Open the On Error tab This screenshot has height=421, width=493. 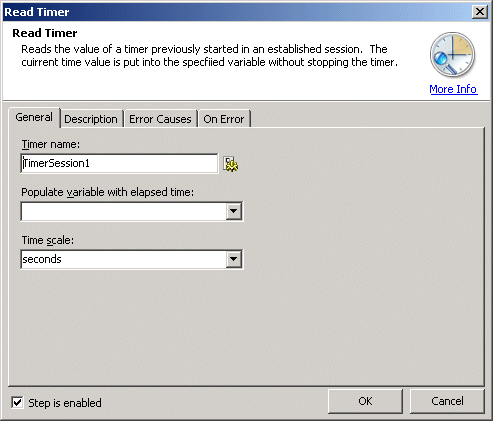point(224,119)
